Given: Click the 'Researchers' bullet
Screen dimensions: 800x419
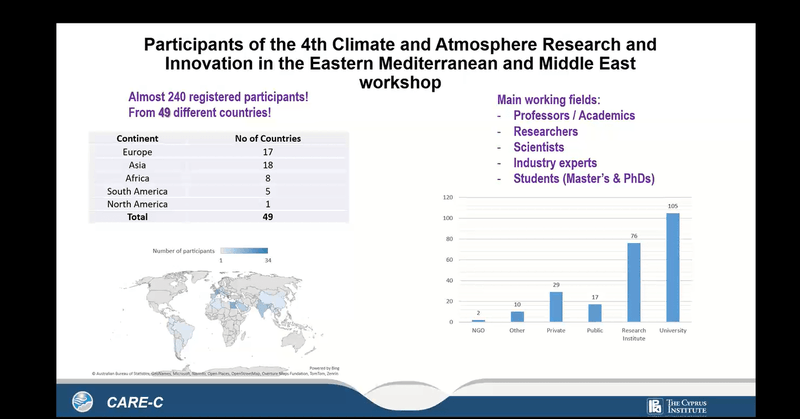Looking at the screenshot, I should point(545,132).
